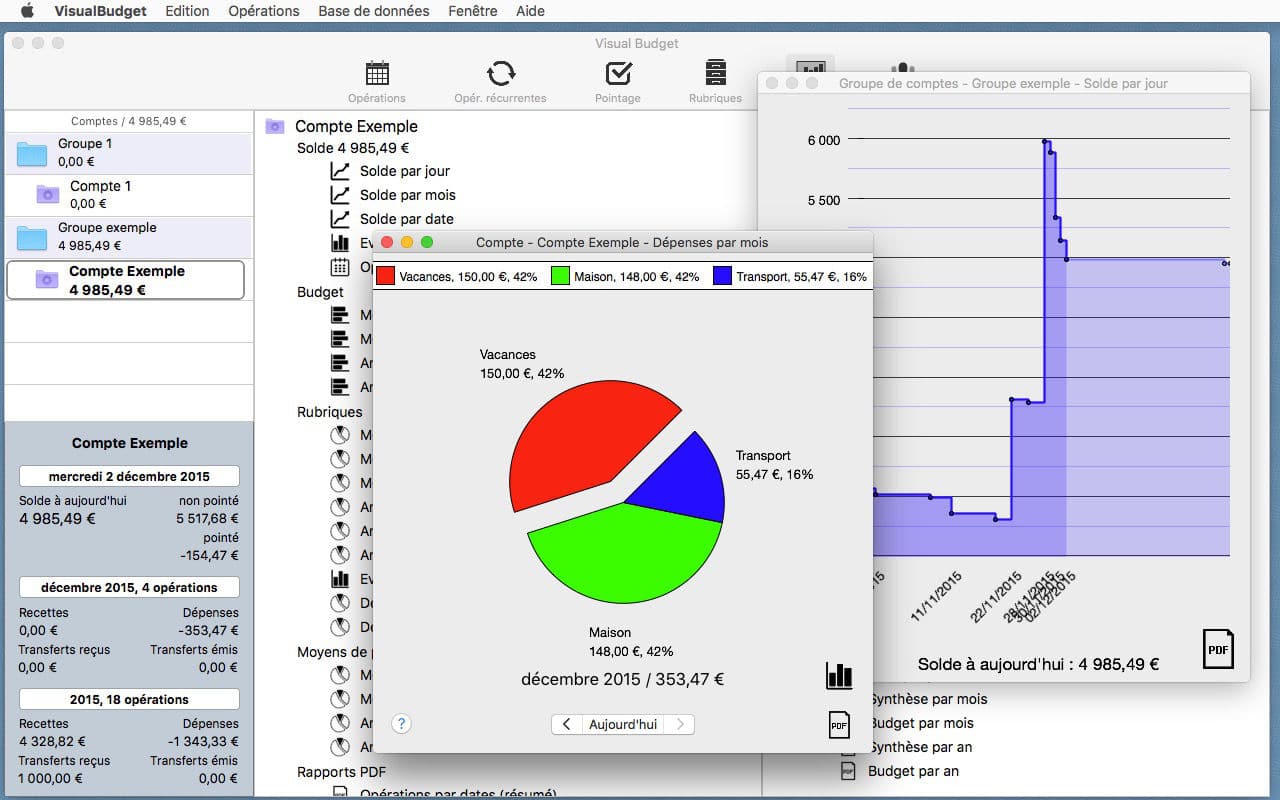Click the Aujourd'hui button

[x=622, y=724]
